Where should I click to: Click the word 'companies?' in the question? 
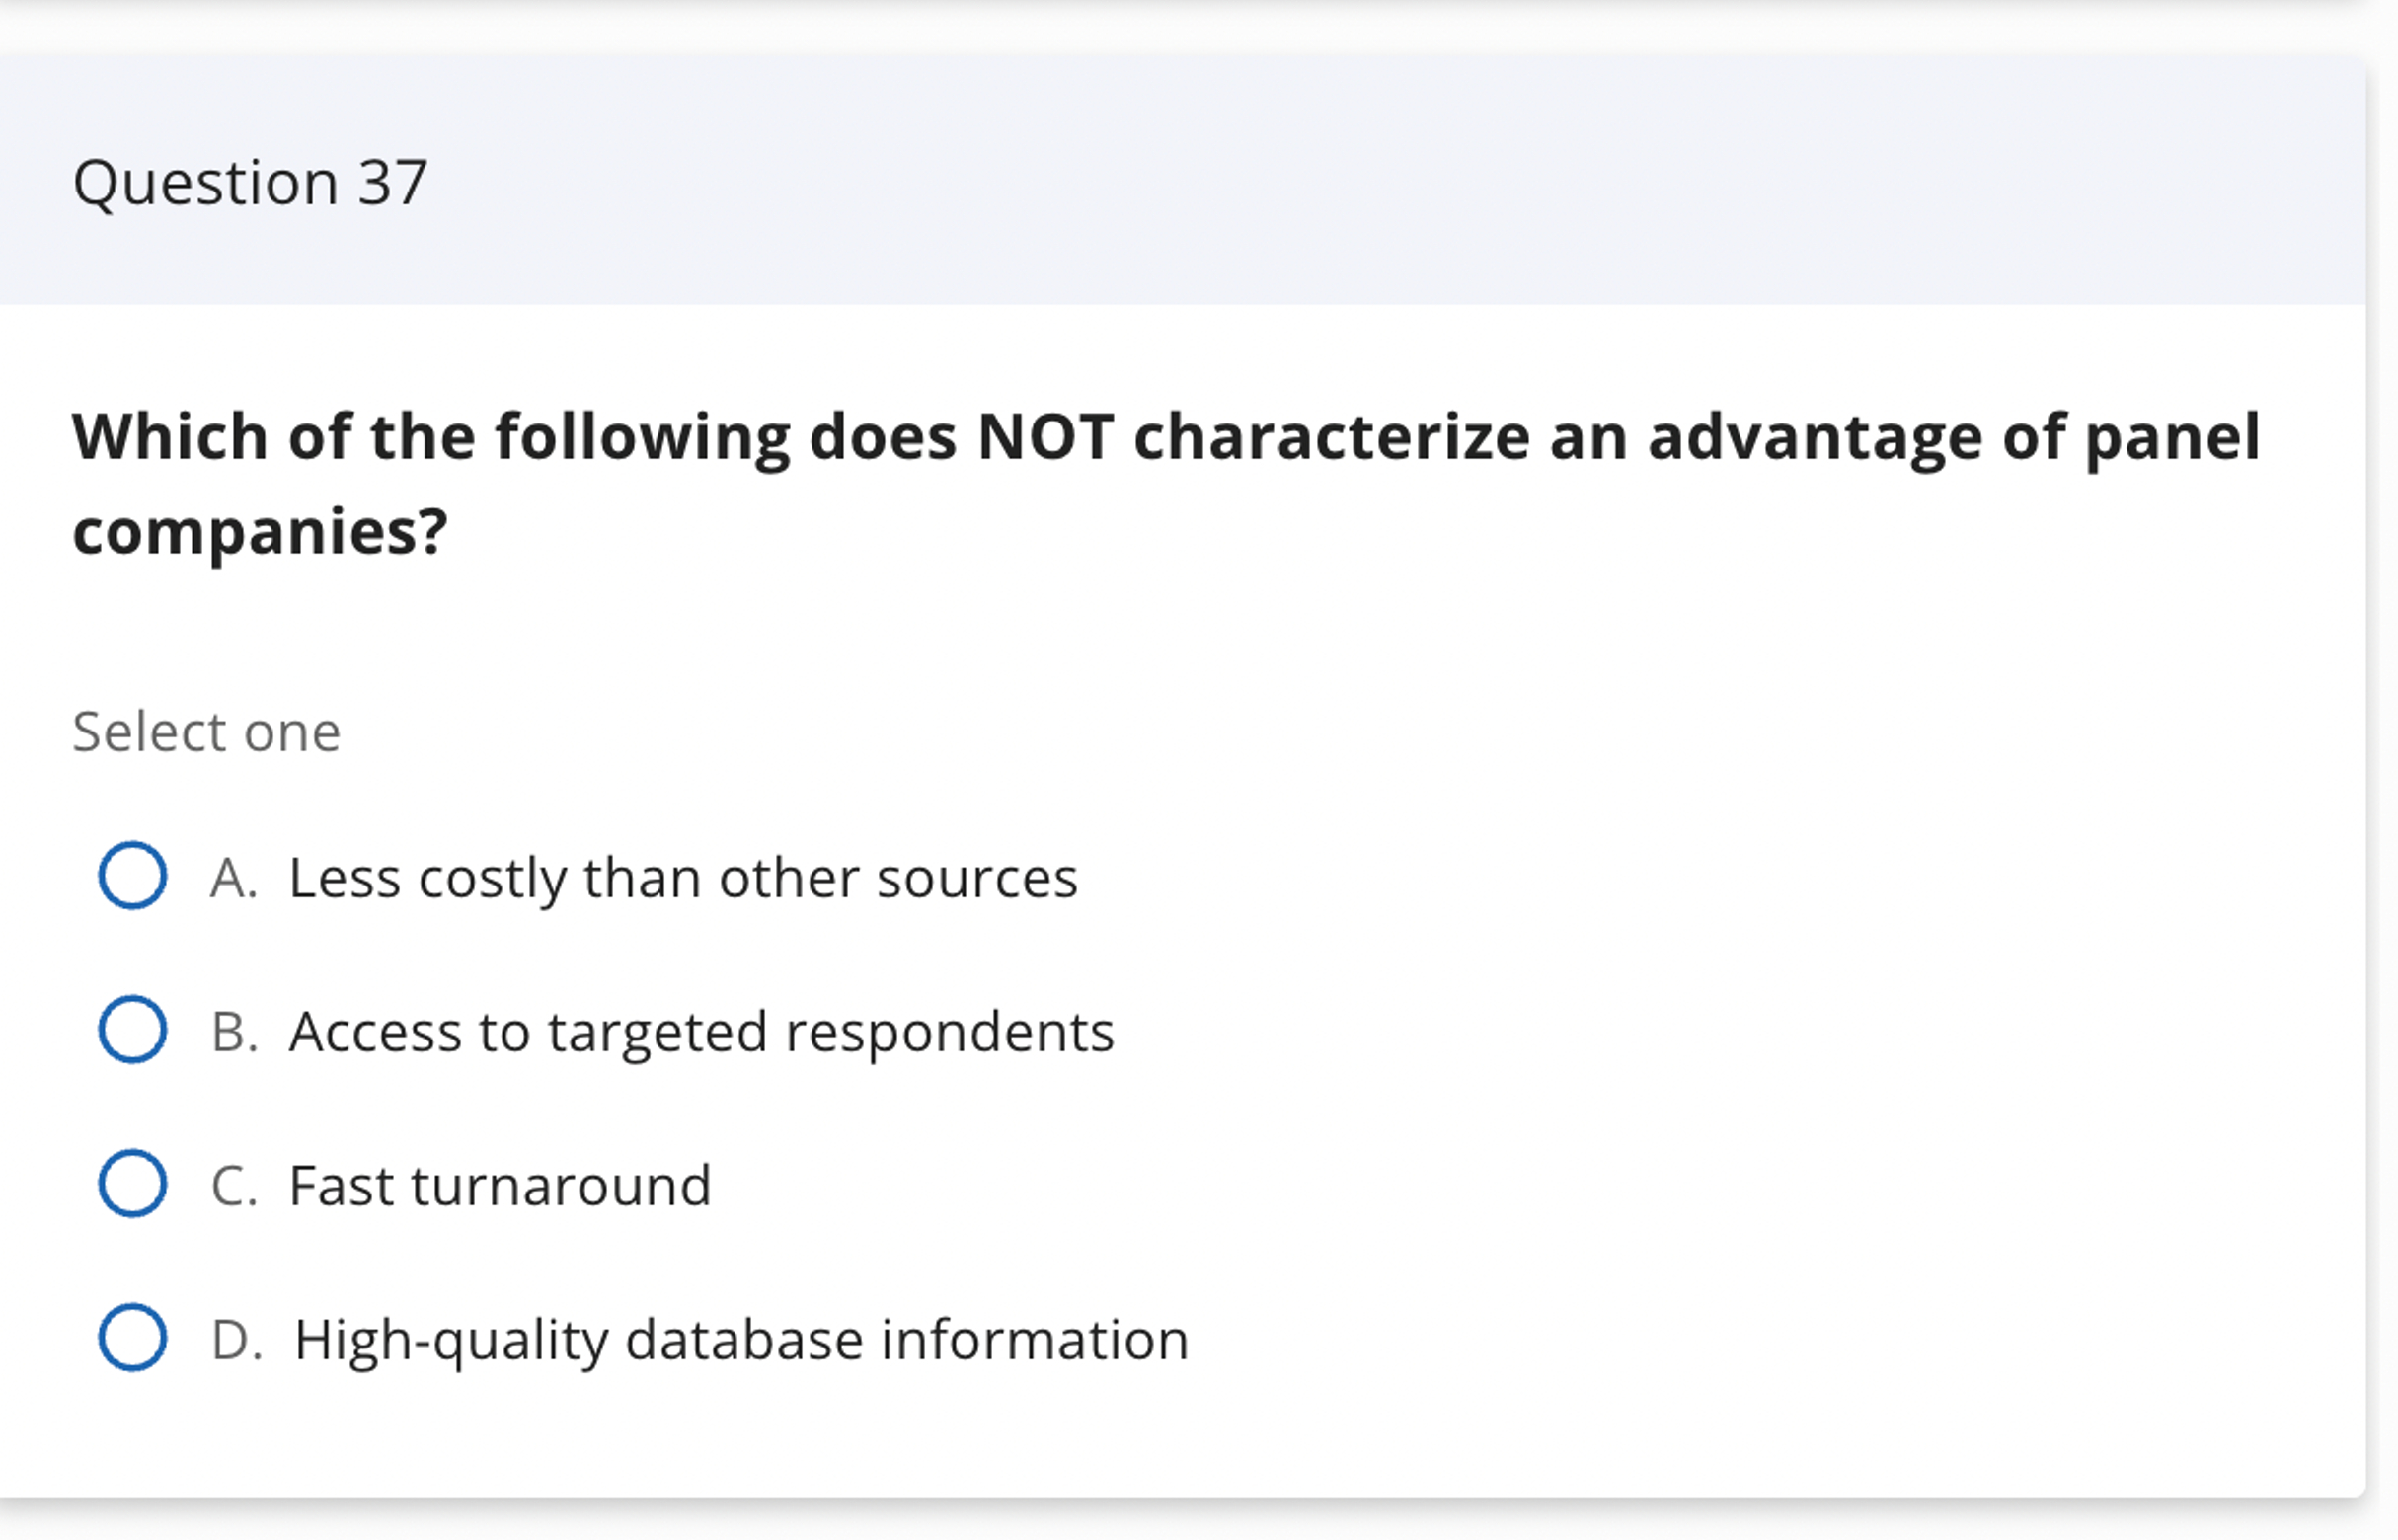pos(260,531)
